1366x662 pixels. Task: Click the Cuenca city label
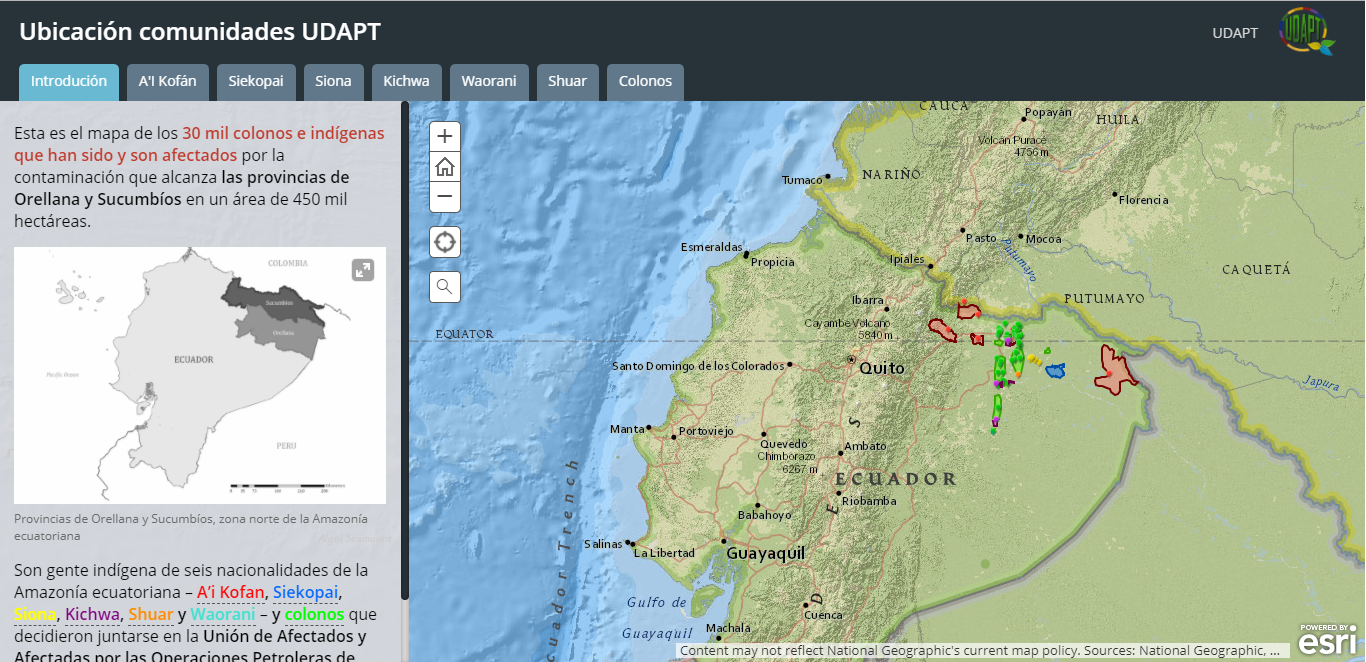coord(823,615)
